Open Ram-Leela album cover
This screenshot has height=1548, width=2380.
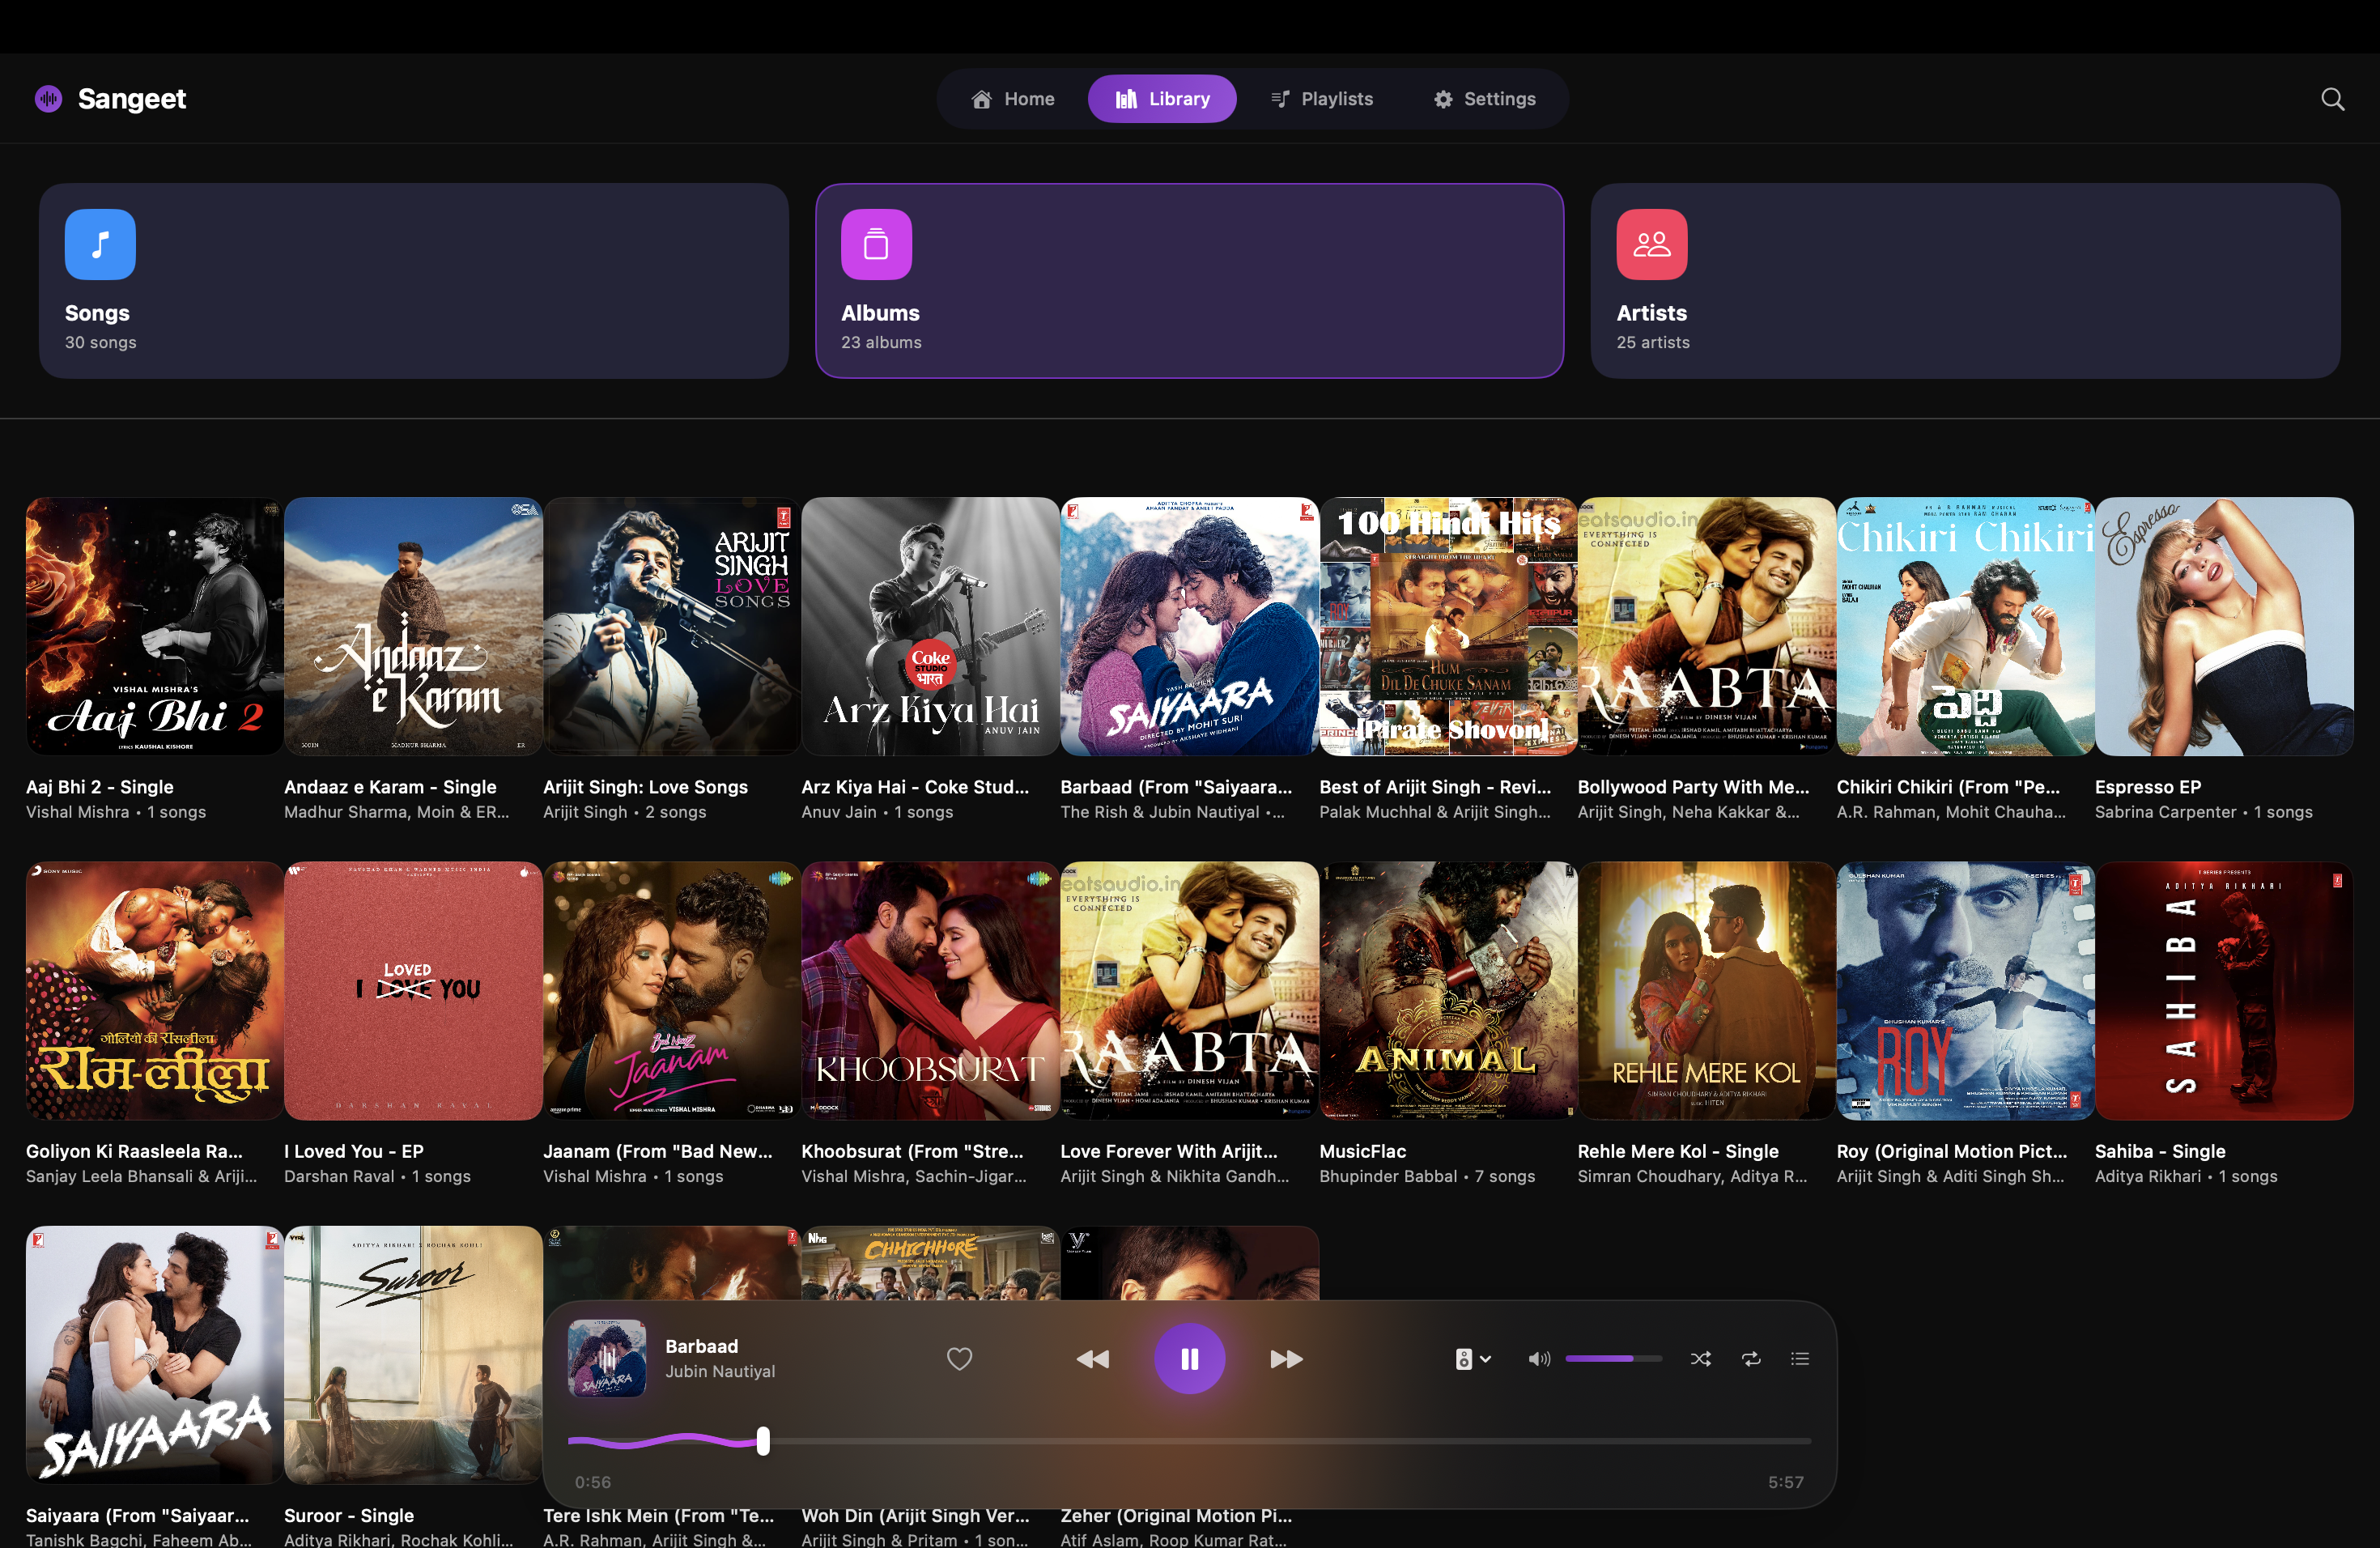154,990
